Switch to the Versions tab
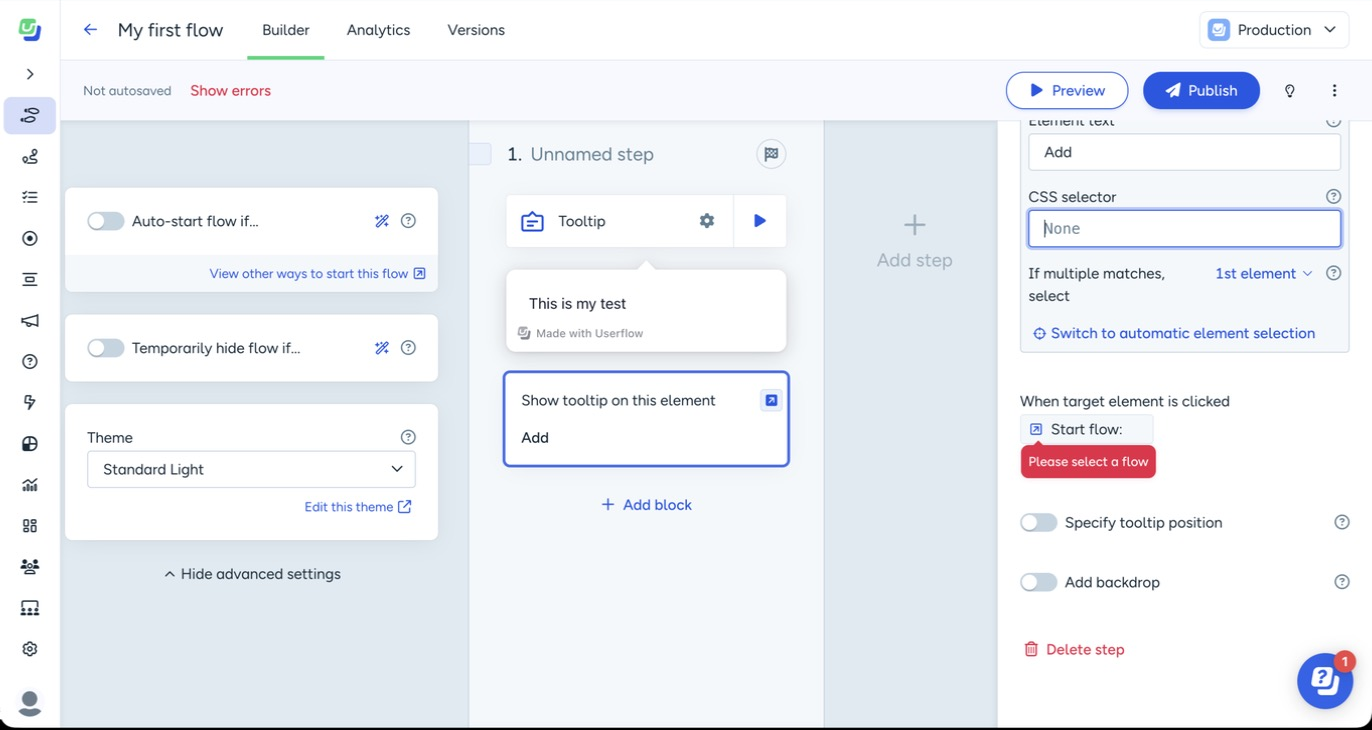 pos(476,30)
